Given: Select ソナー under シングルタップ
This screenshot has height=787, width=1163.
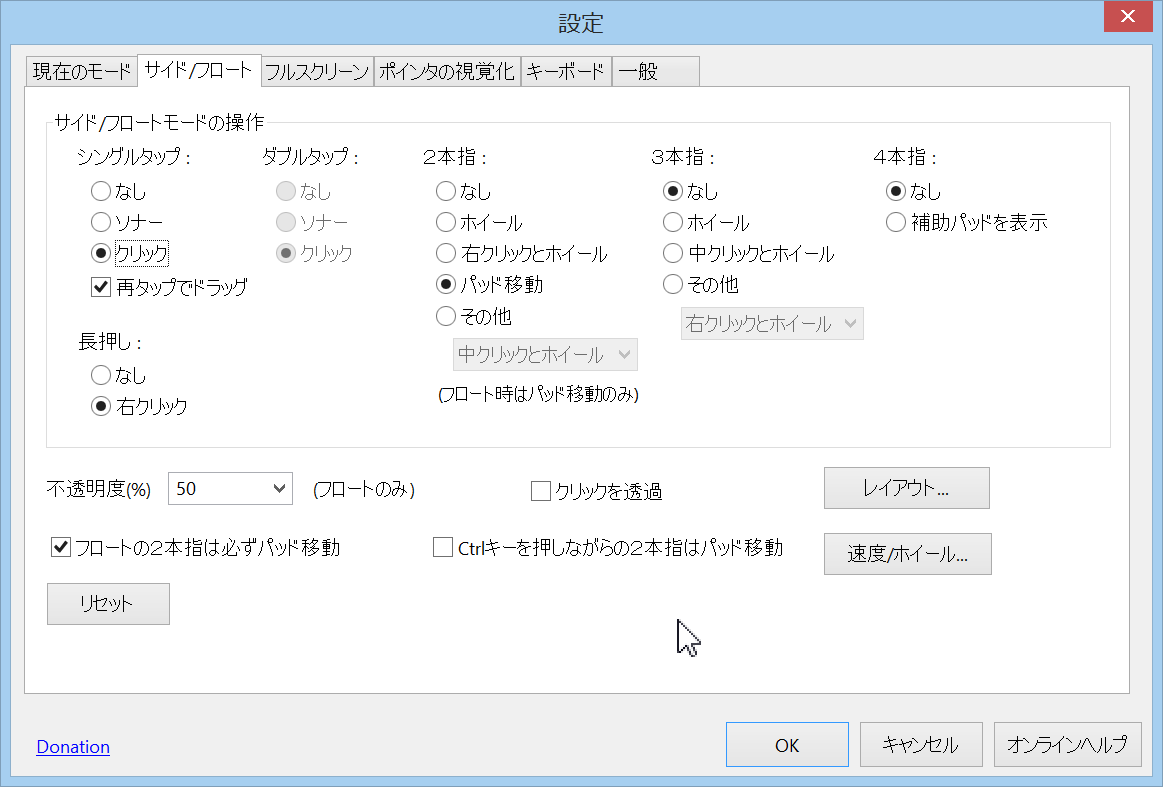Looking at the screenshot, I should (x=101, y=222).
